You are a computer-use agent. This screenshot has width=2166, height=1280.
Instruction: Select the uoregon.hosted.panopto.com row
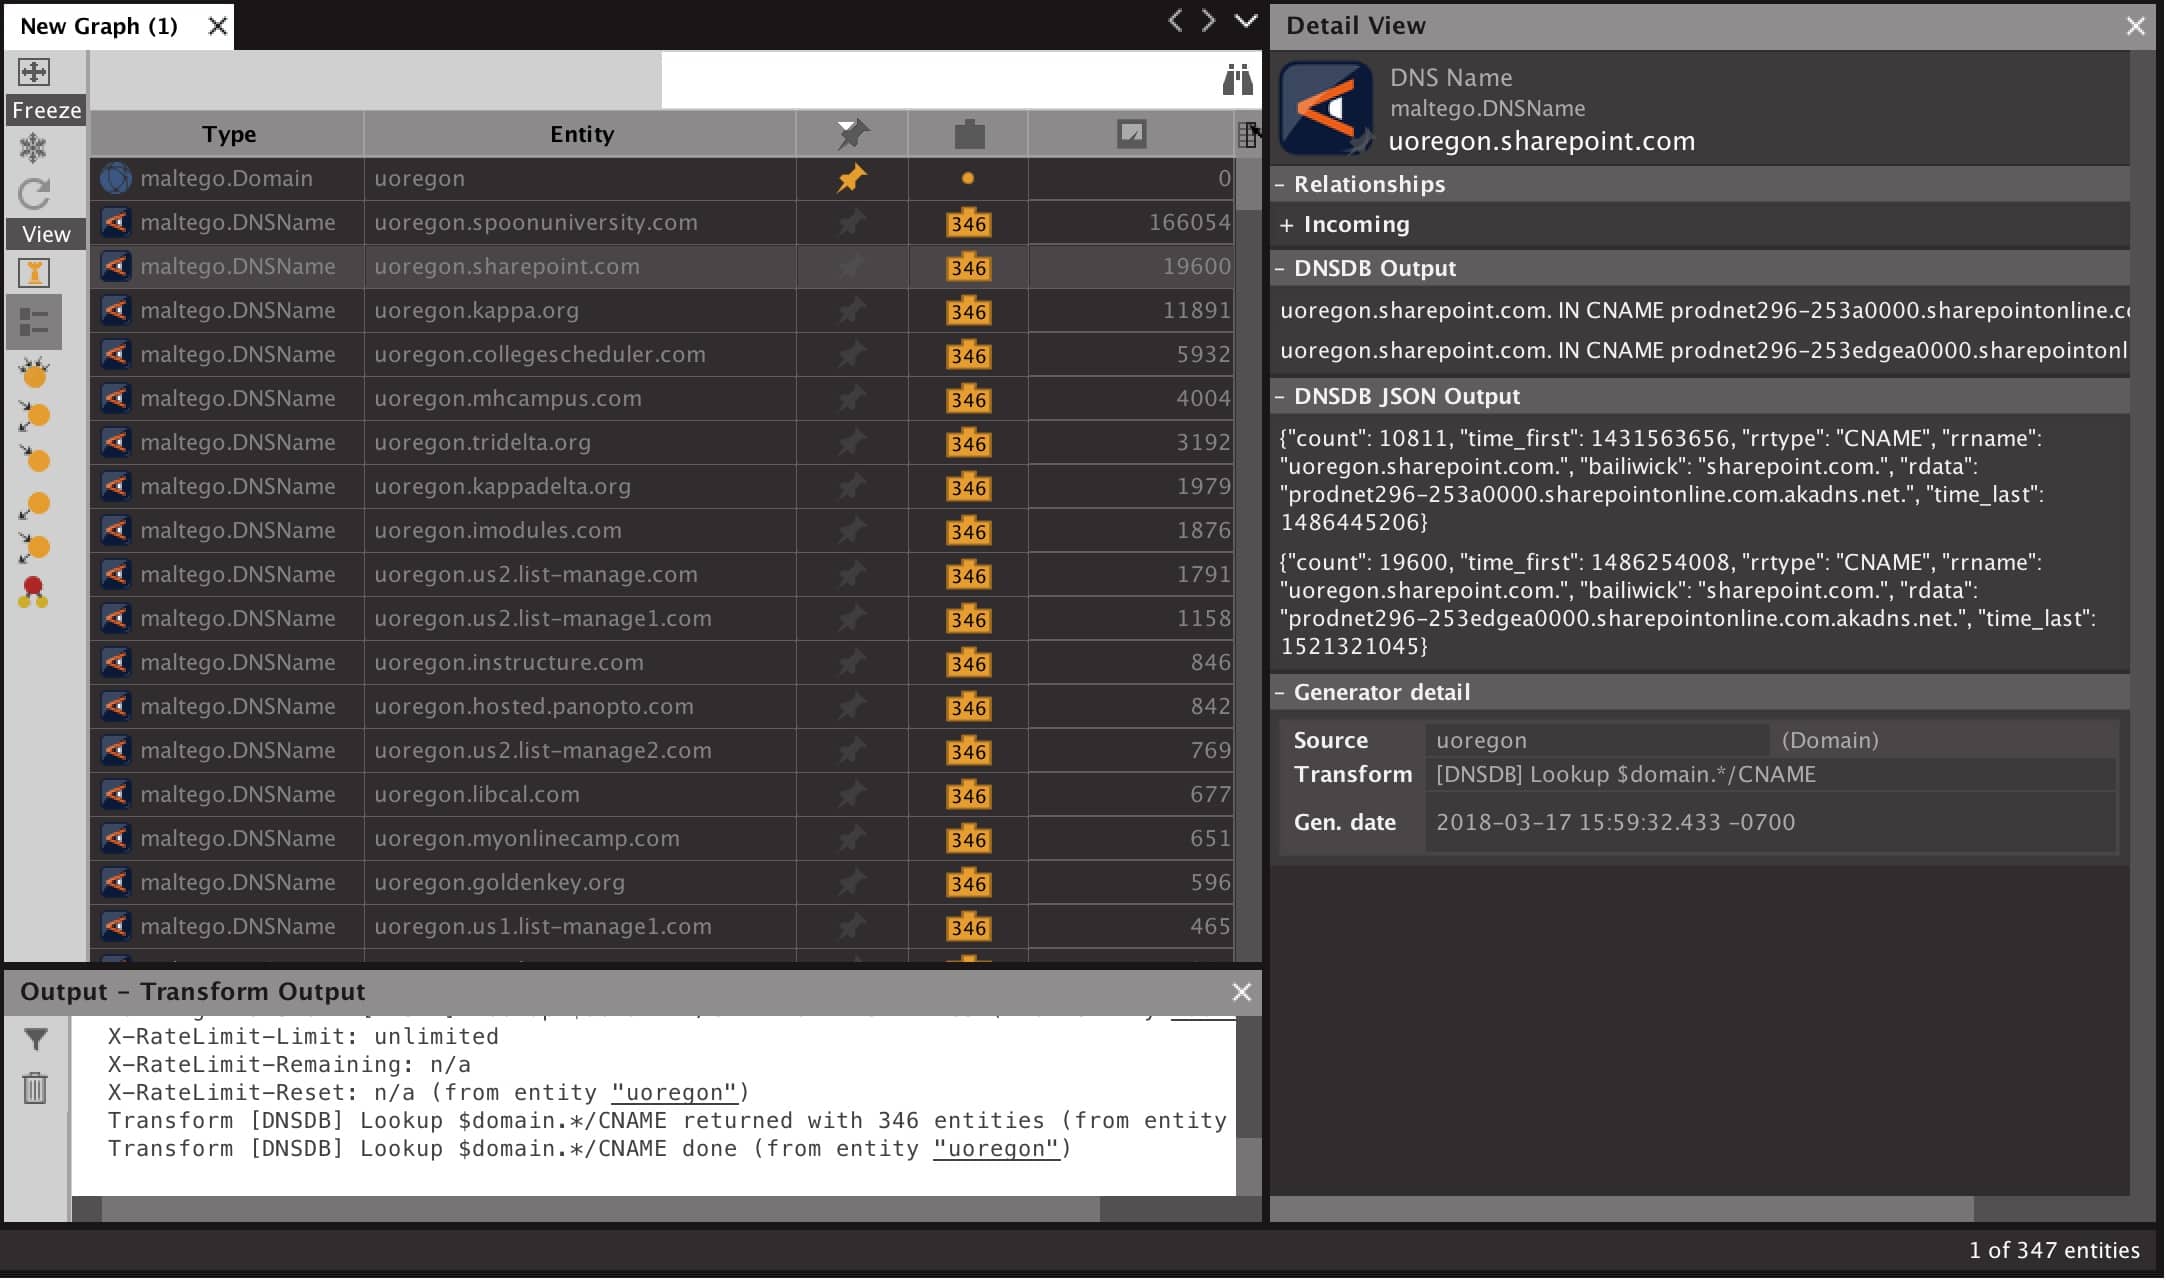[662, 706]
